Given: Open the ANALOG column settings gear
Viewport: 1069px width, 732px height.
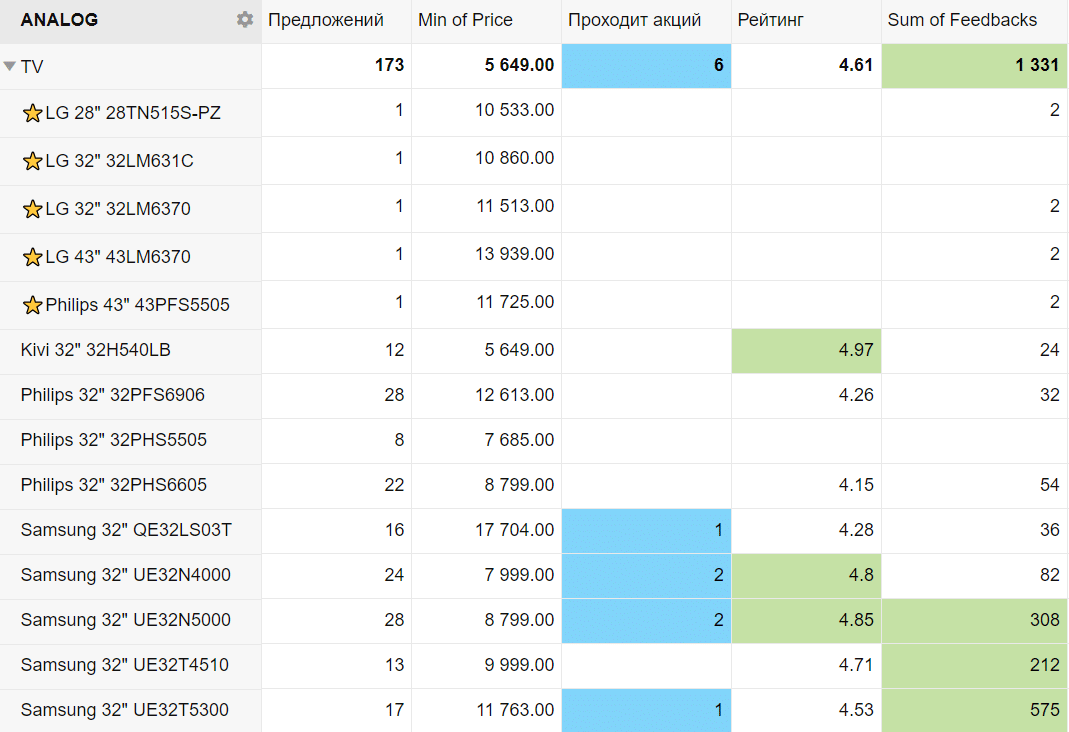Looking at the screenshot, I should 245,20.
